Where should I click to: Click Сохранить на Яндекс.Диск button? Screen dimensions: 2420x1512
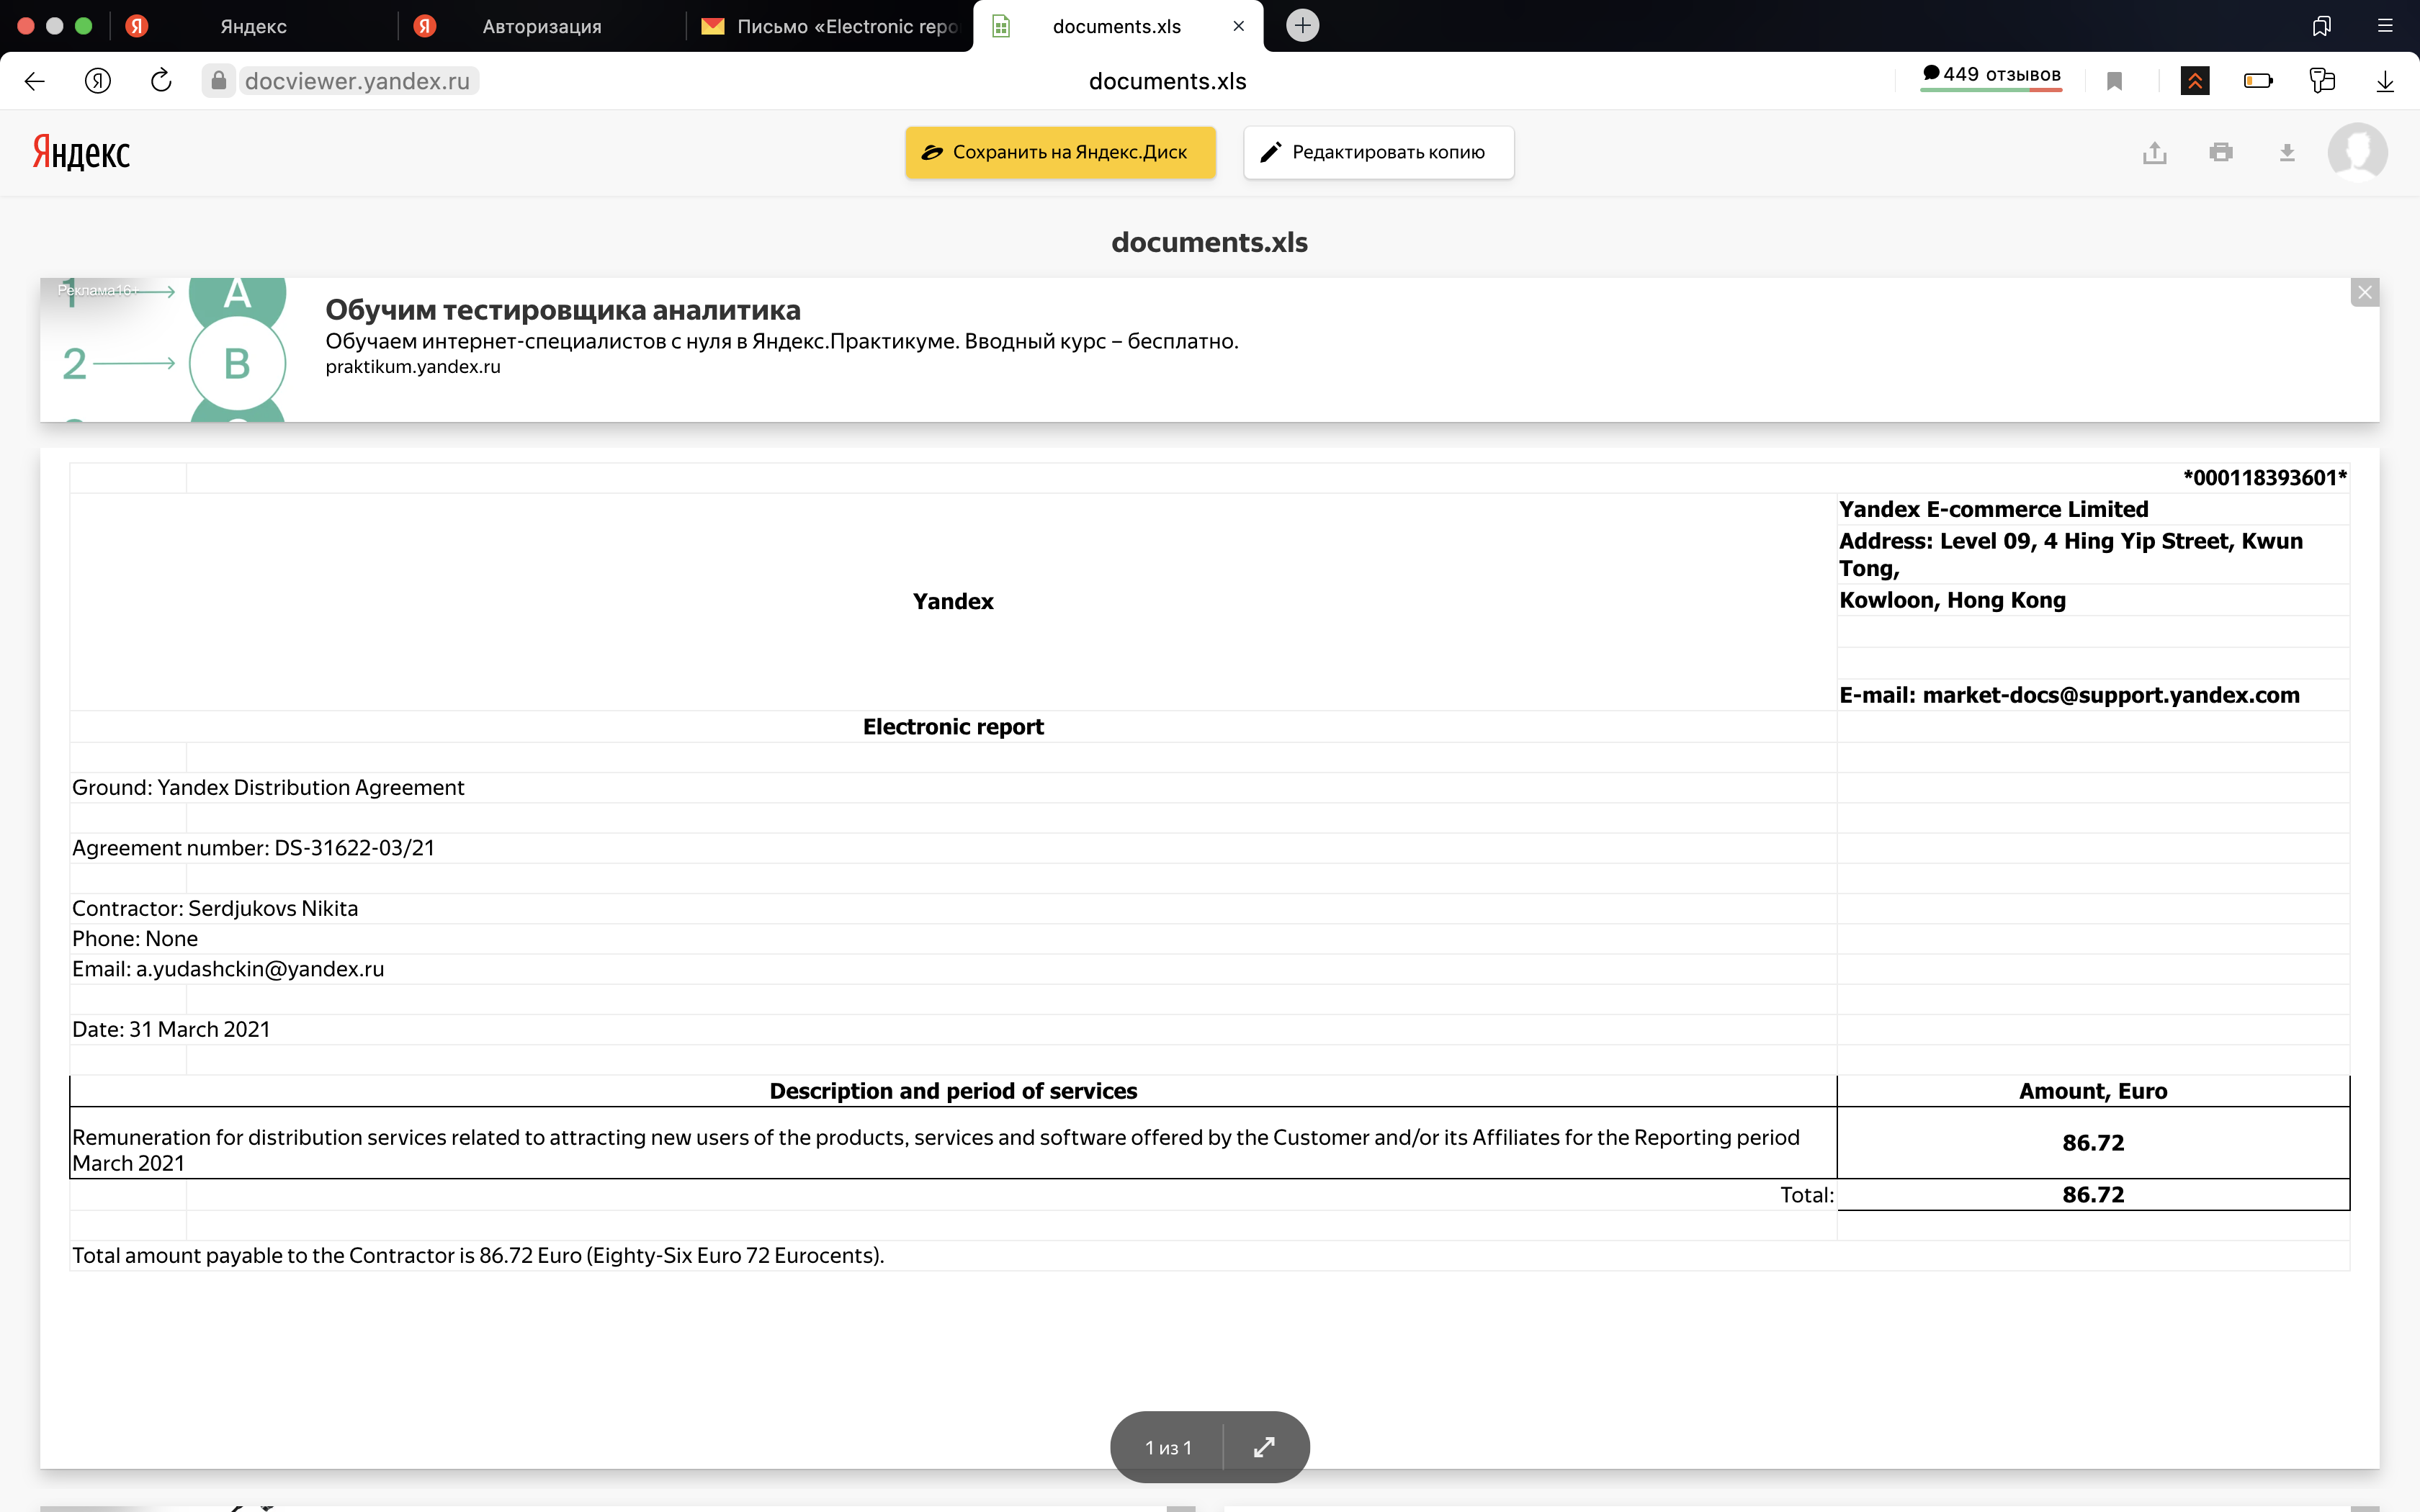tap(1060, 152)
